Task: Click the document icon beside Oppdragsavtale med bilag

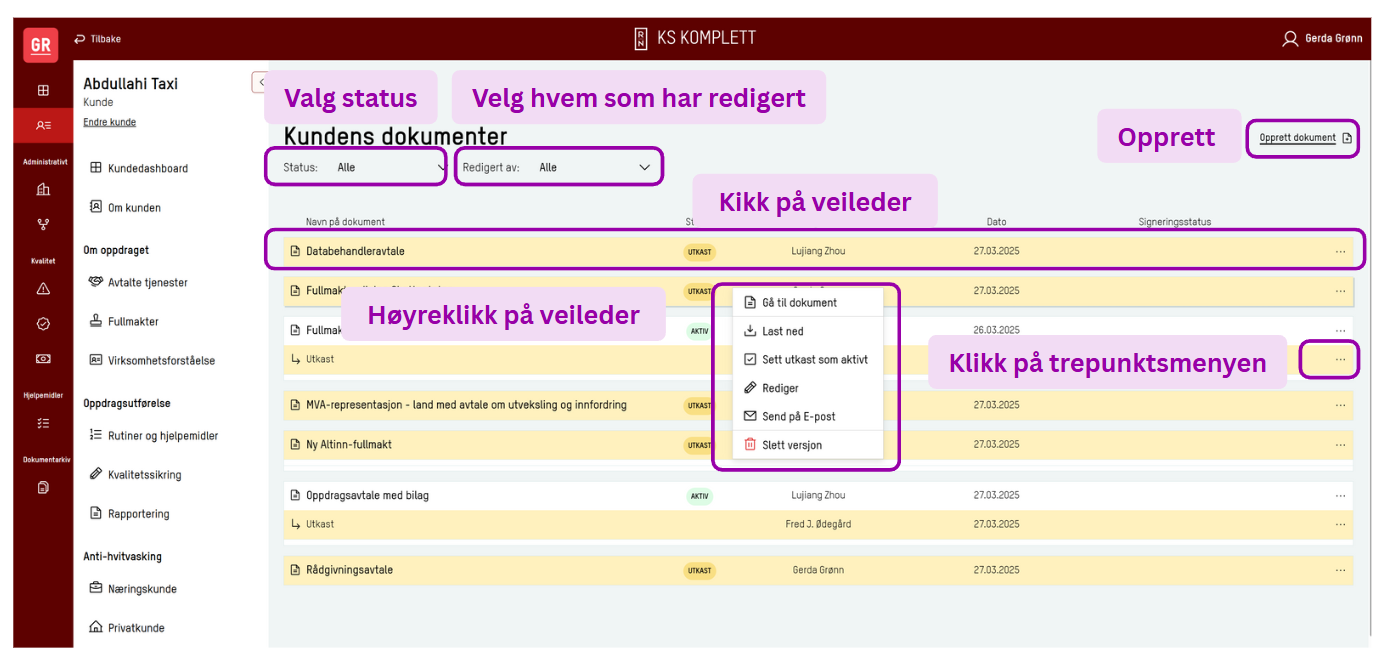Action: coord(295,495)
